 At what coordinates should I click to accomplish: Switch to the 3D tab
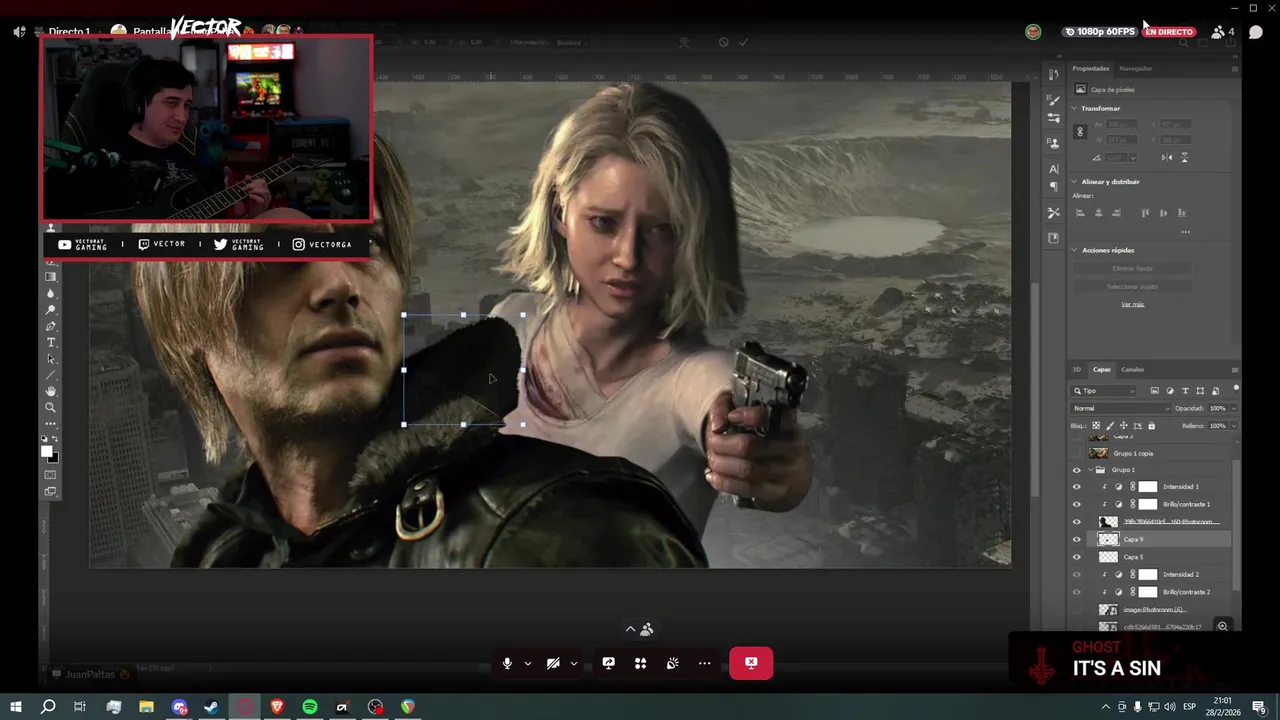click(1077, 369)
